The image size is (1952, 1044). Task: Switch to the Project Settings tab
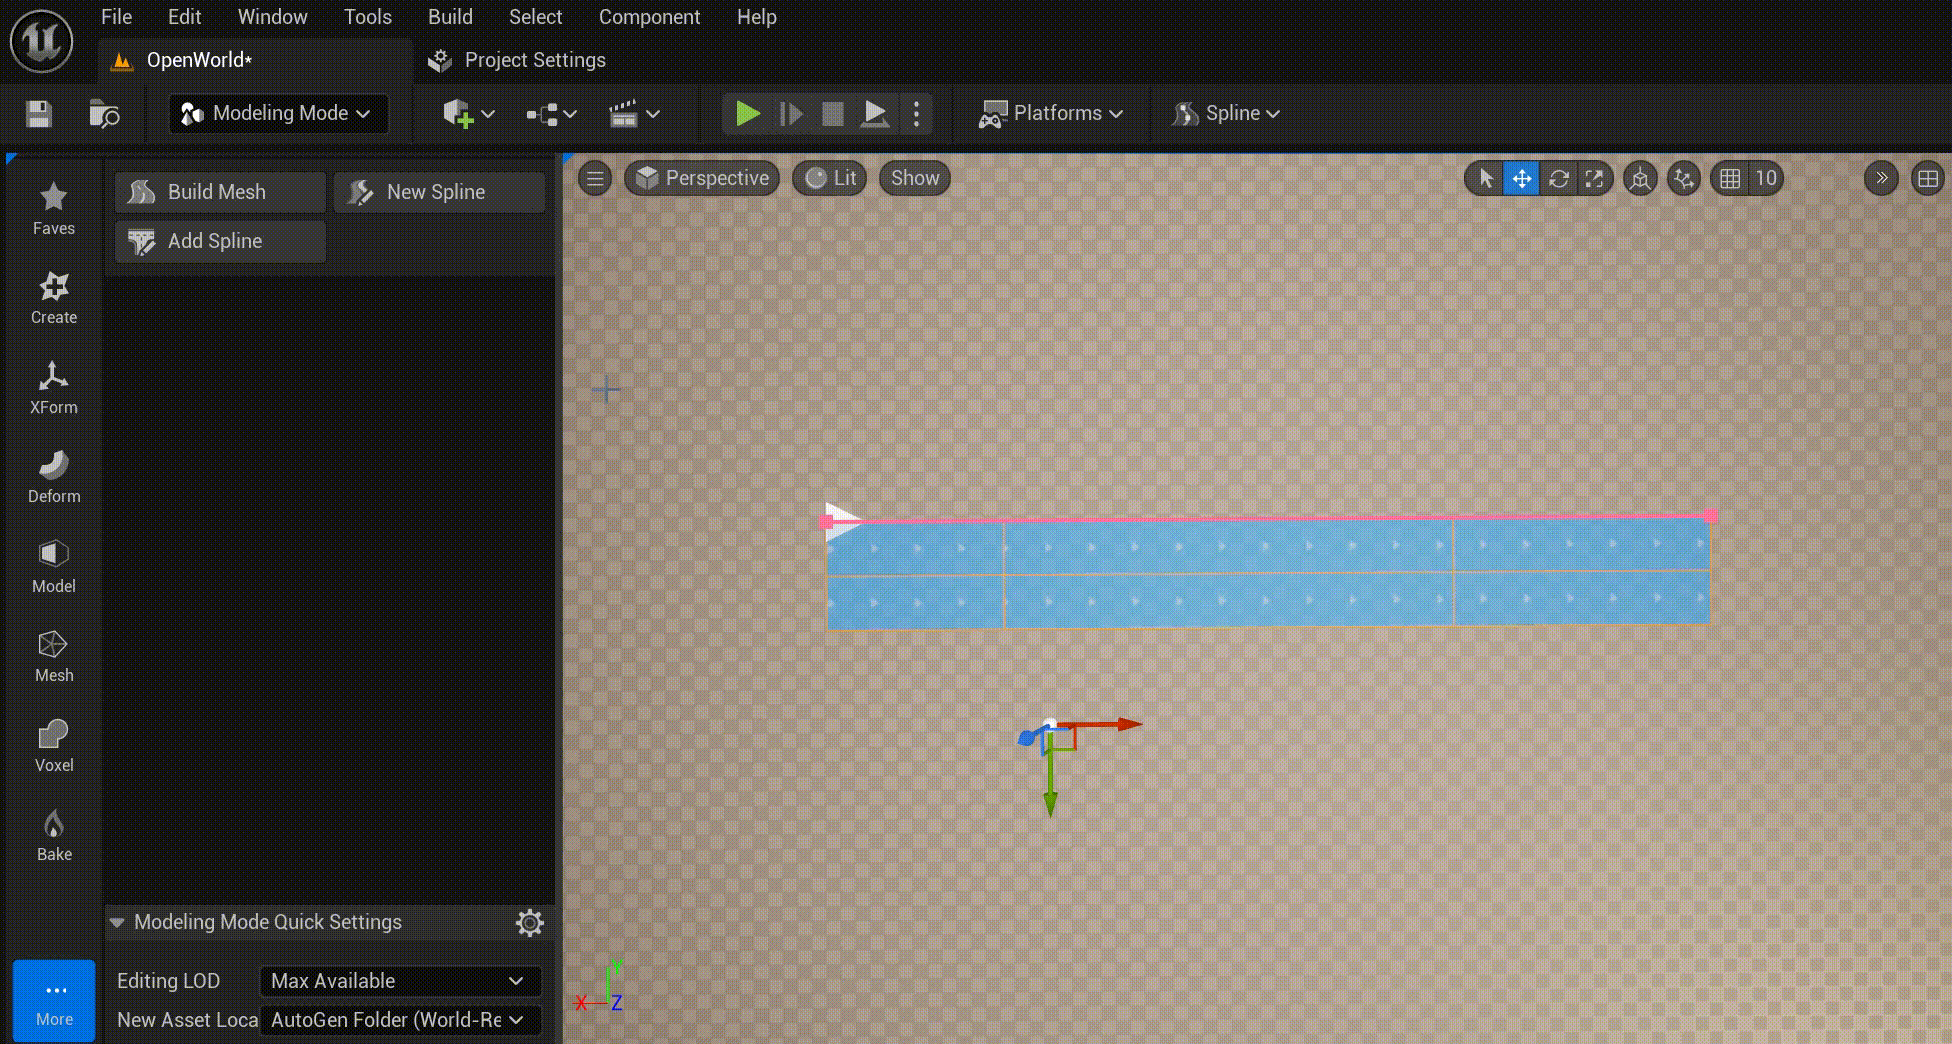tap(516, 60)
